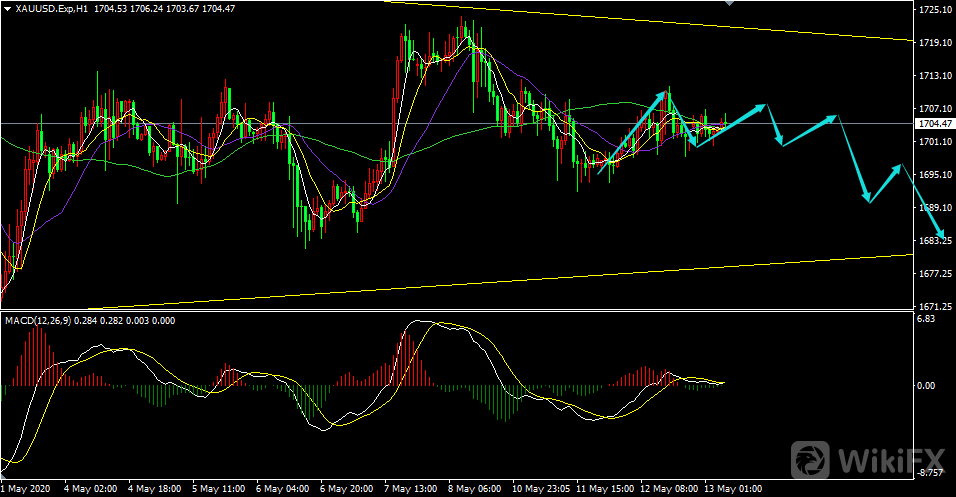
Task: Click the 1725.10 price axis label
Action: [x=934, y=10]
